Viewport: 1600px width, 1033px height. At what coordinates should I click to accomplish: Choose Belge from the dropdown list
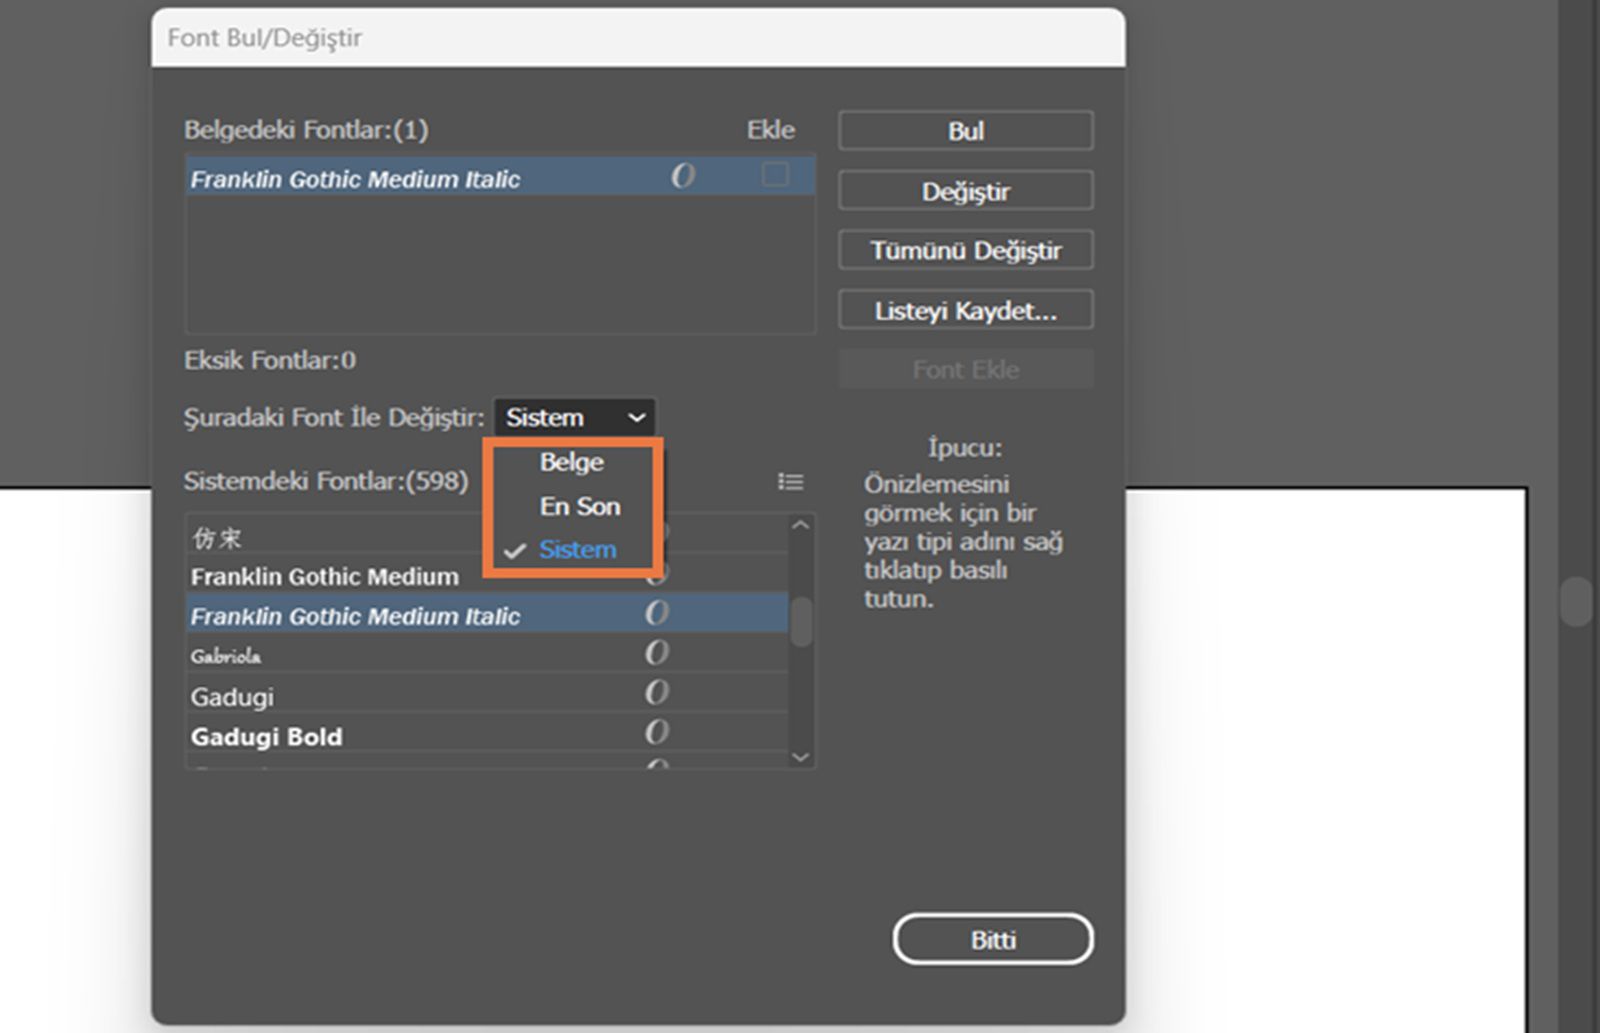(572, 462)
